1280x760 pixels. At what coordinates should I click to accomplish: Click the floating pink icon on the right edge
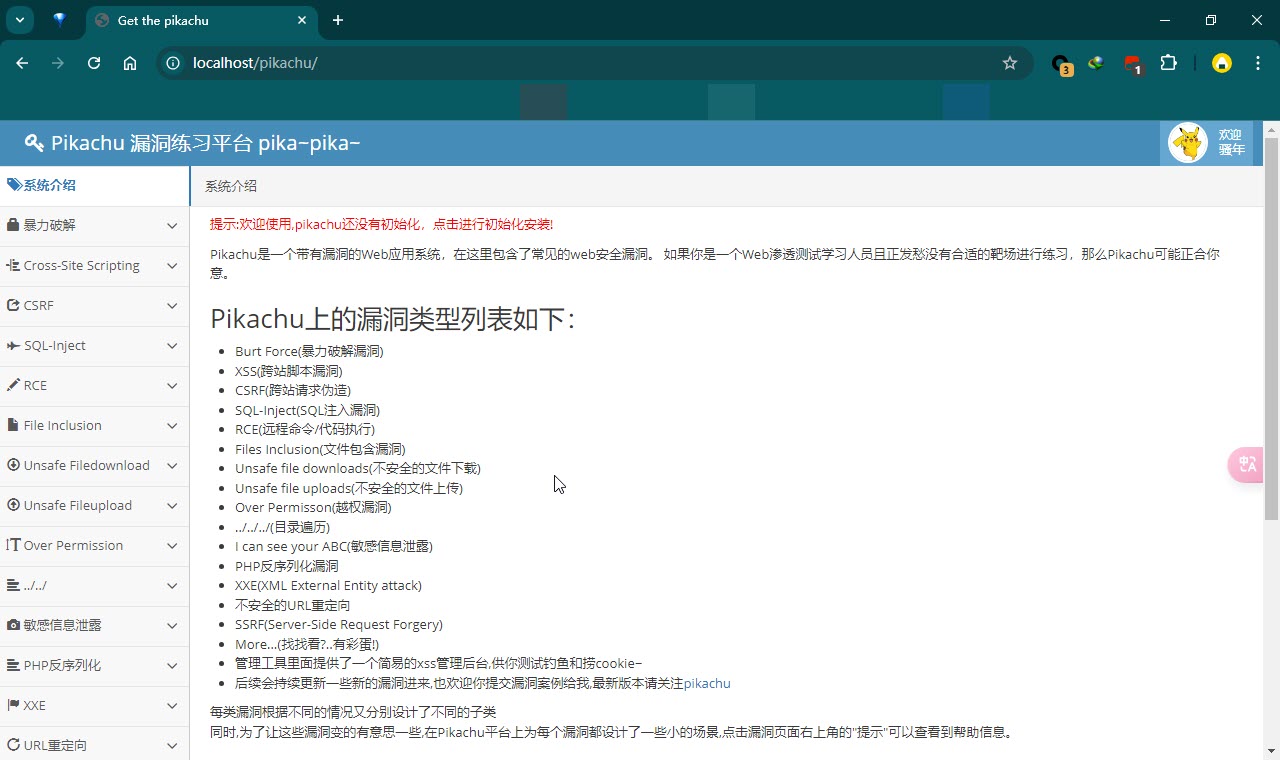pos(1245,464)
